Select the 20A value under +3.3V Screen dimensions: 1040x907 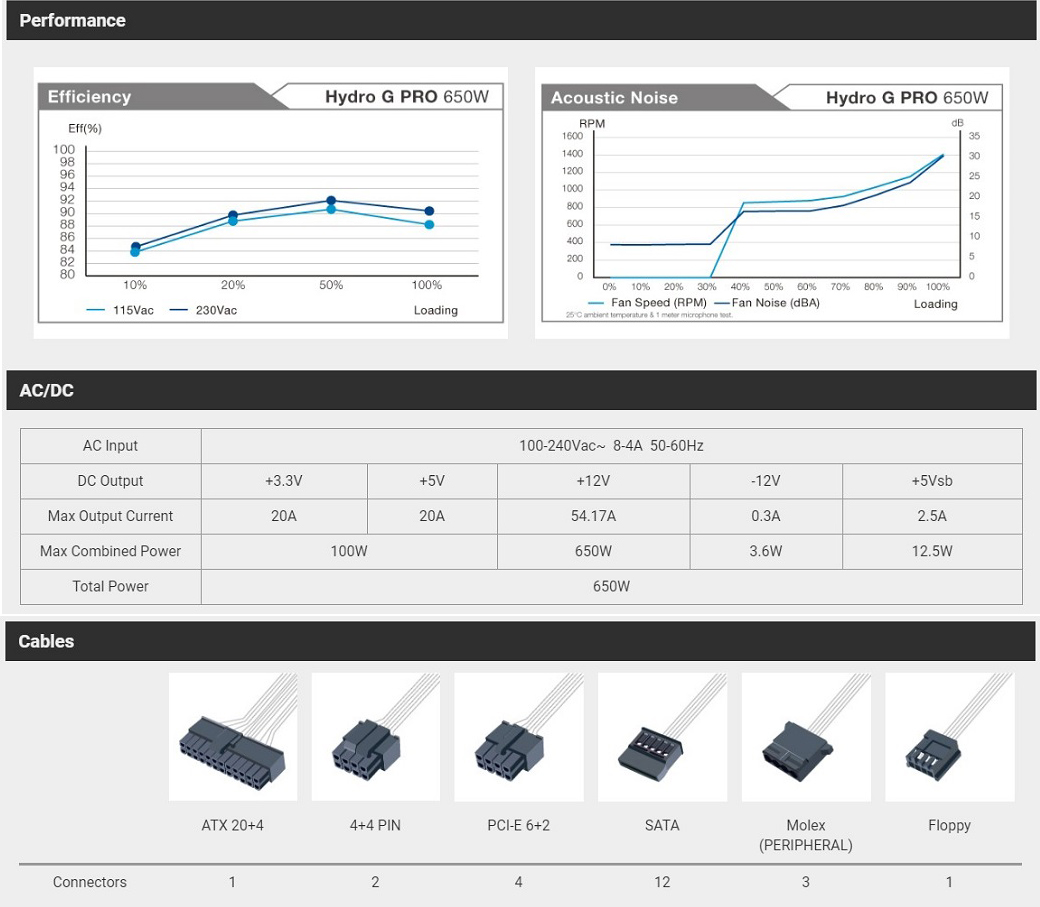click(x=284, y=516)
